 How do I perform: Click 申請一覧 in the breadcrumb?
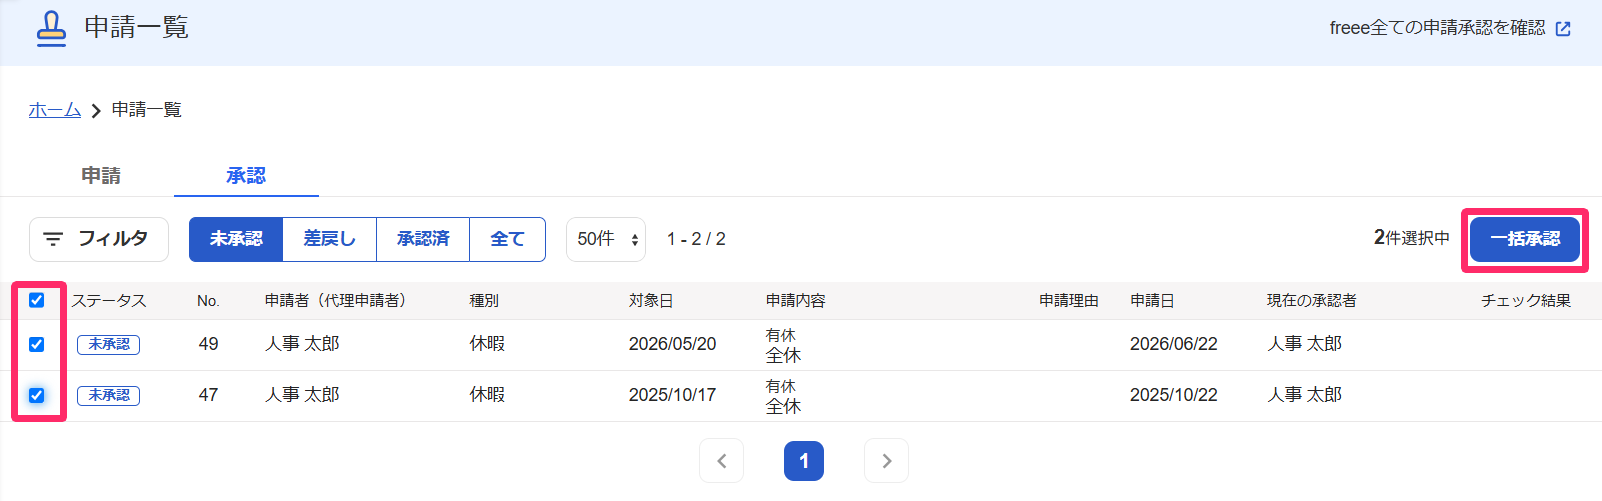(x=147, y=110)
